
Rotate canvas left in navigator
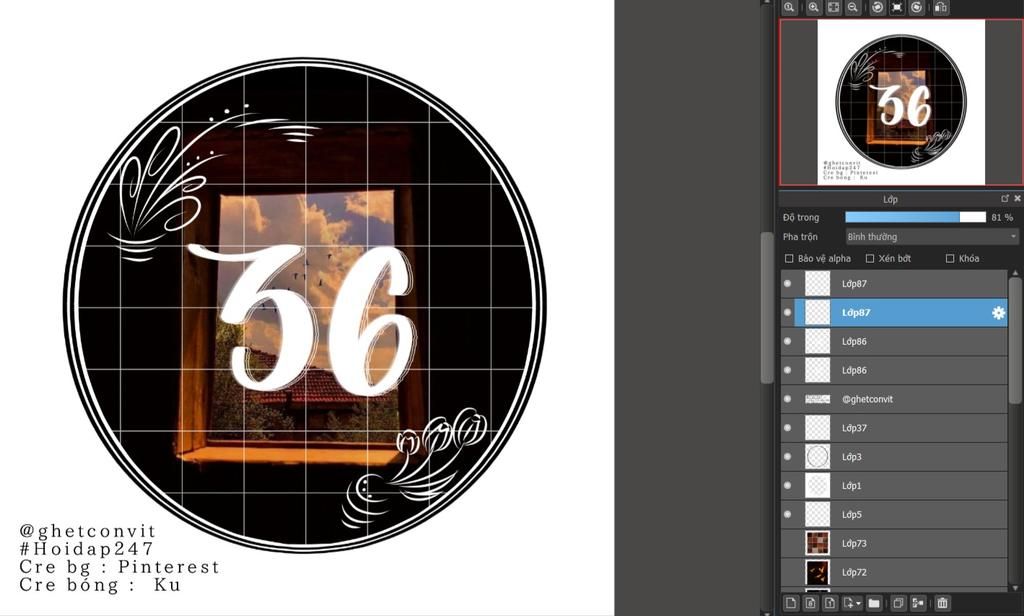[x=877, y=7]
